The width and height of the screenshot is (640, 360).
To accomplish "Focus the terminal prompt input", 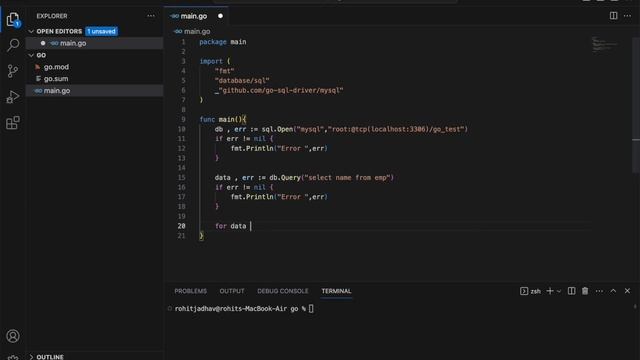I will tap(311, 309).
